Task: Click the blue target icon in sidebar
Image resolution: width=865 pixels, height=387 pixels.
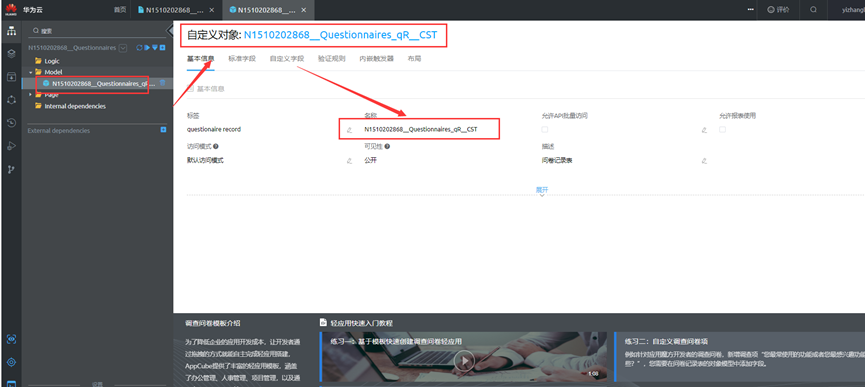Action: pyautogui.click(x=11, y=362)
